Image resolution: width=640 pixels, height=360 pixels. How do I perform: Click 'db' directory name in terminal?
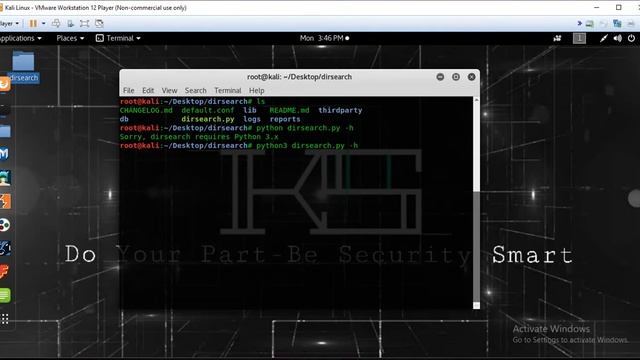[x=124, y=119]
